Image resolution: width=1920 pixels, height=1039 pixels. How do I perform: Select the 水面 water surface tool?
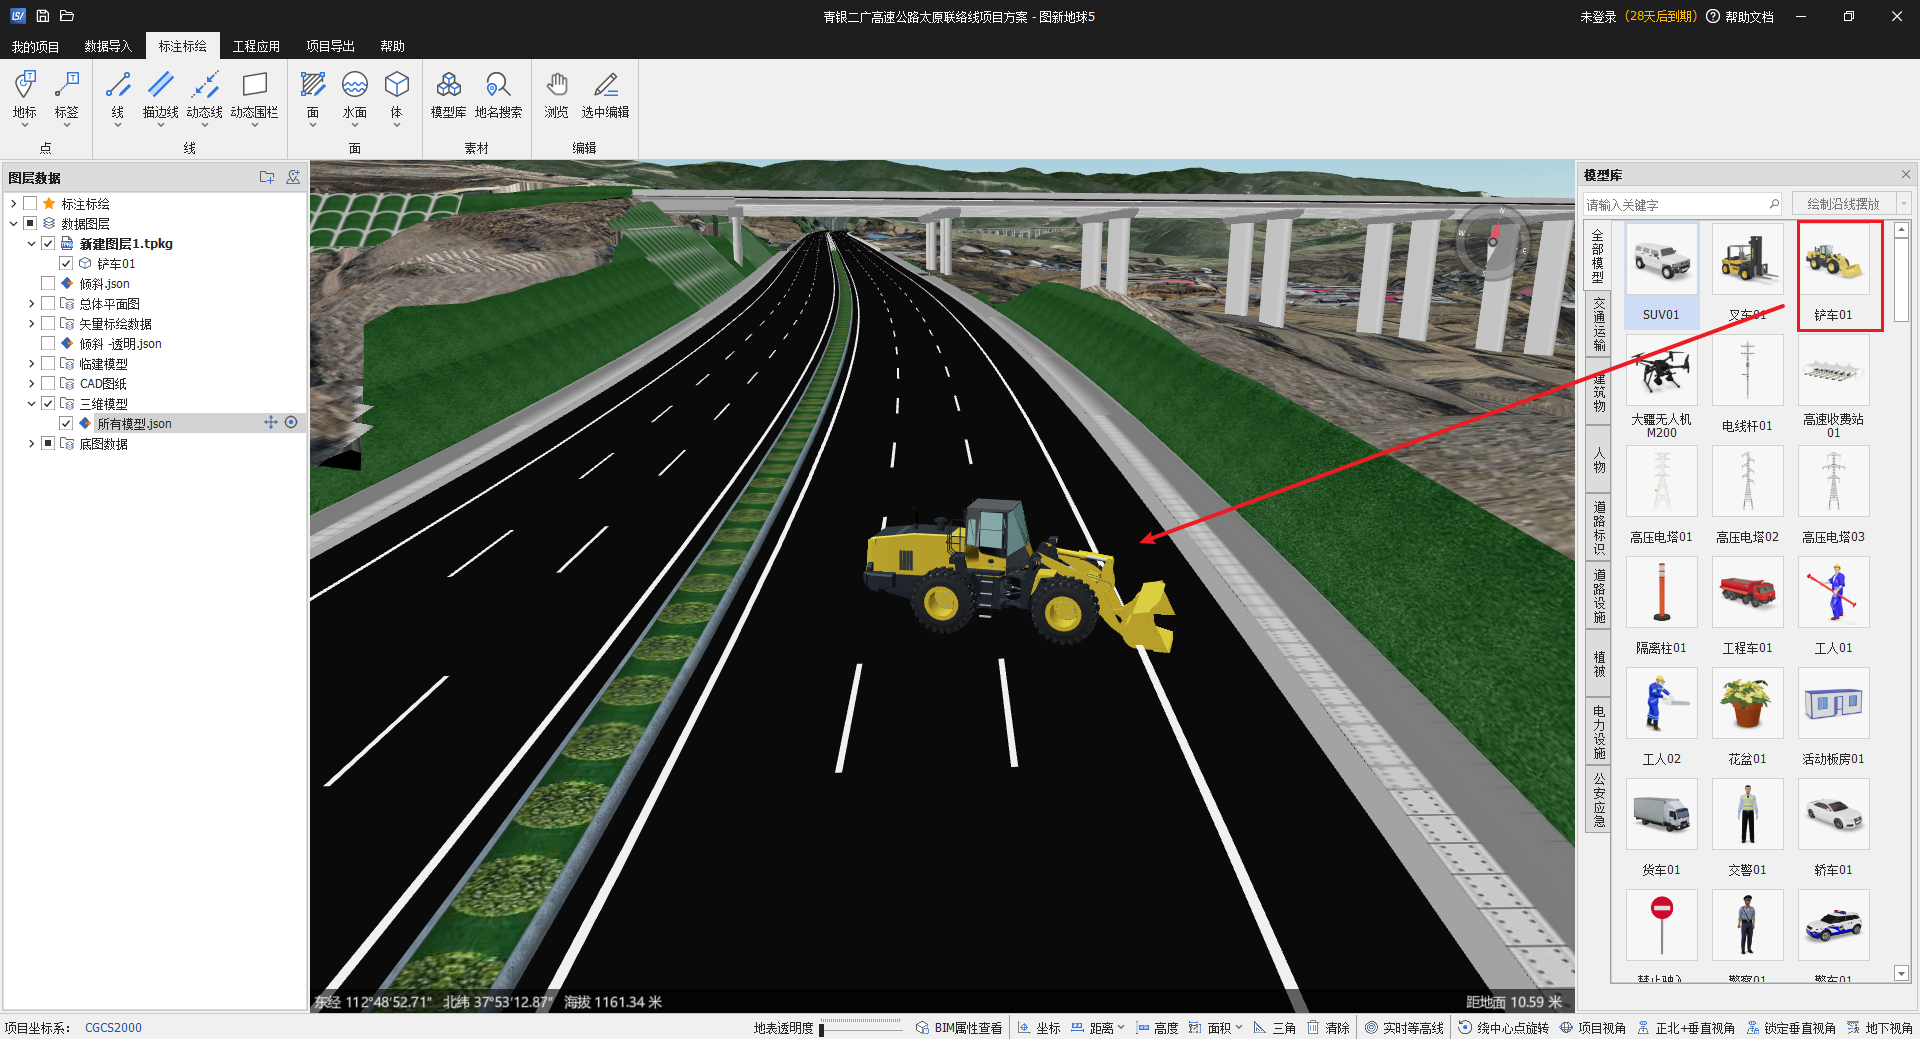(354, 96)
